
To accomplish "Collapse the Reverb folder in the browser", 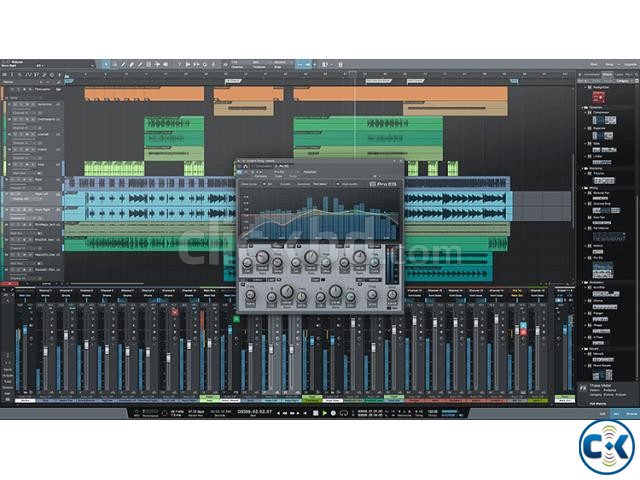I will pyautogui.click(x=583, y=349).
